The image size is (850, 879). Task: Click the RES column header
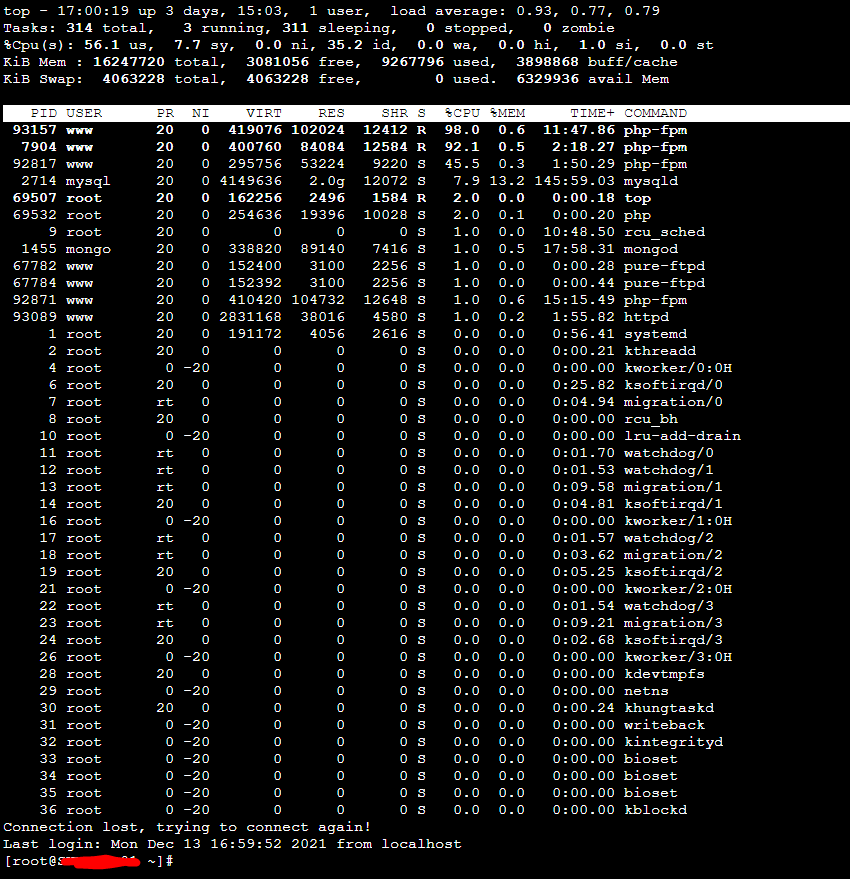click(x=331, y=113)
